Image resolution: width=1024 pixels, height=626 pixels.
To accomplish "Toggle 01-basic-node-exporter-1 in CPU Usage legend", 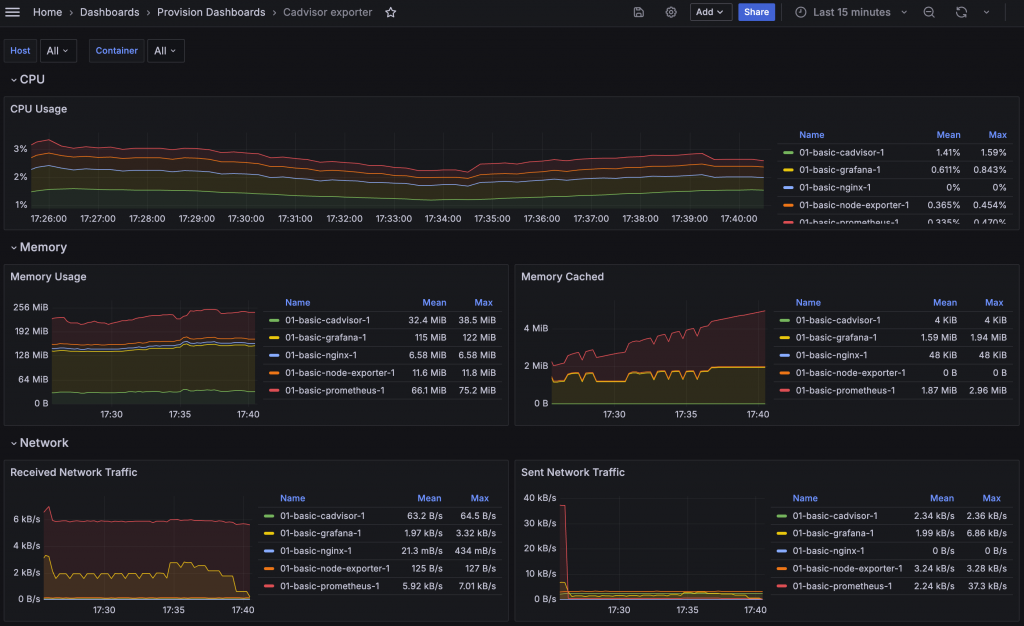I will point(854,205).
